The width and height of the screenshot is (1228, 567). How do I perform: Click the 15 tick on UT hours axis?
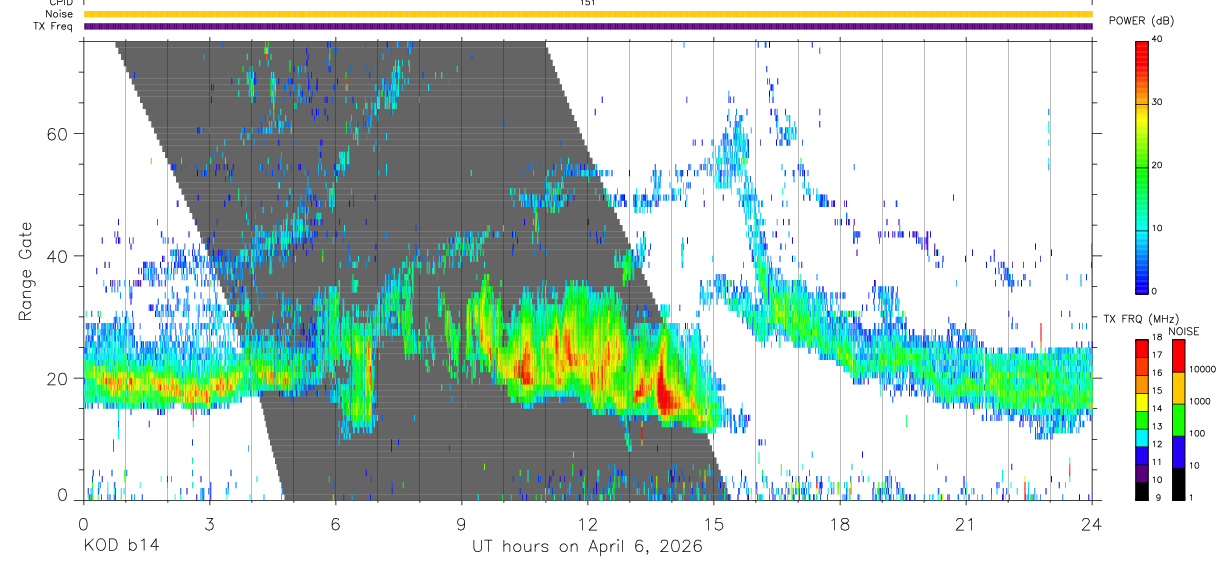pyautogui.click(x=714, y=525)
